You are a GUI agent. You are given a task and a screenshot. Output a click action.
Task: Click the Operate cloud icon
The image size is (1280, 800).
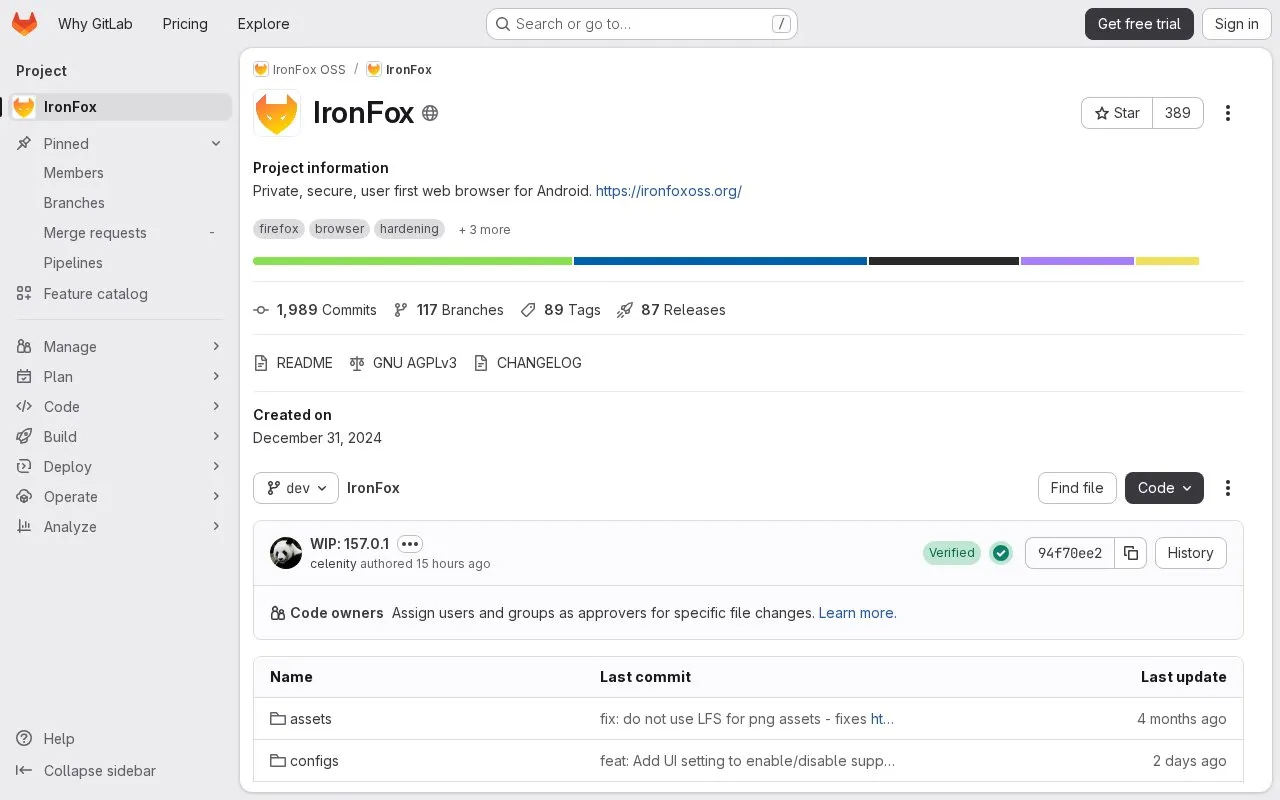pos(24,497)
